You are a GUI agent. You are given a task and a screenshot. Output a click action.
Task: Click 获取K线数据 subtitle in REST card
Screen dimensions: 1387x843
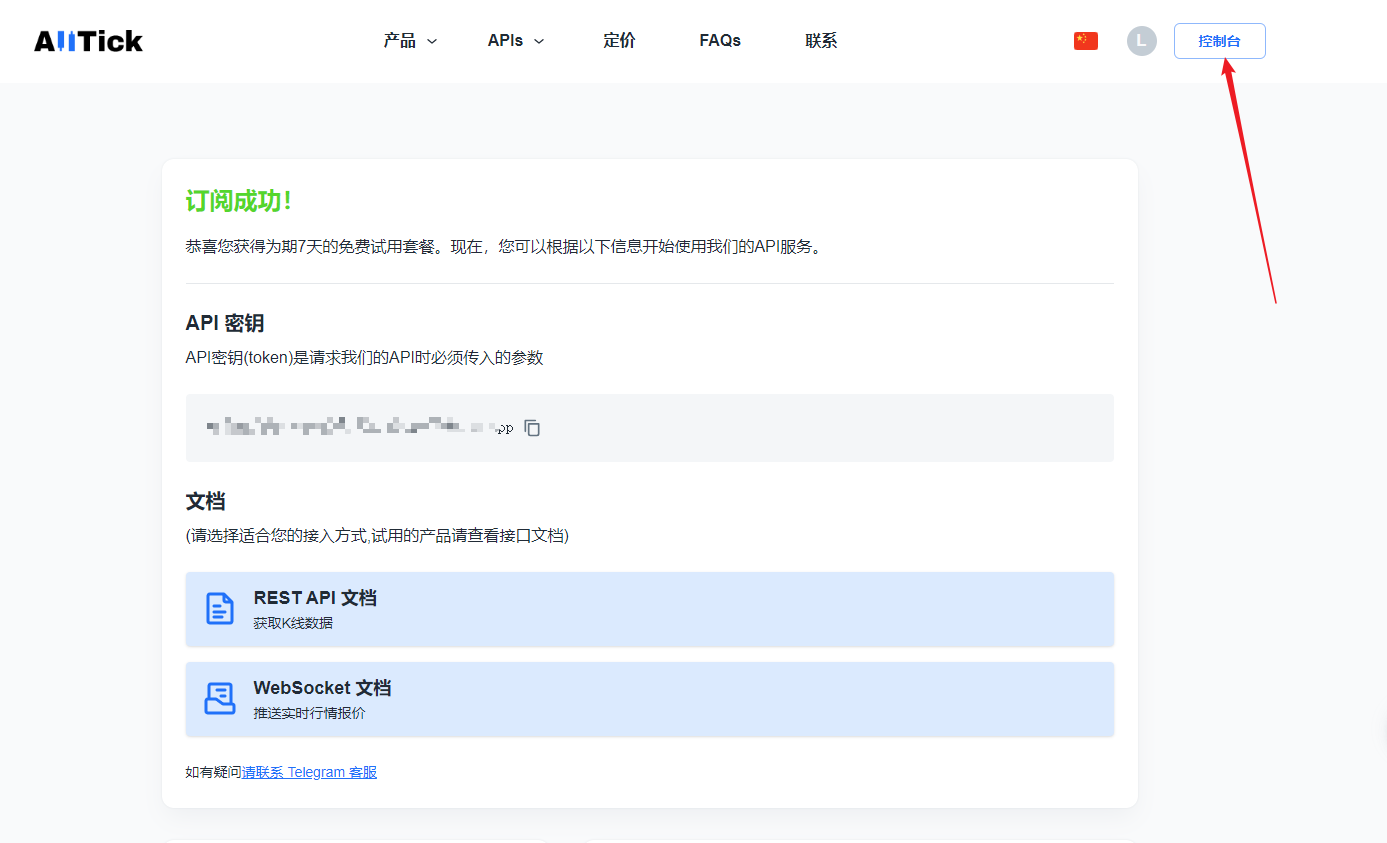[x=293, y=623]
